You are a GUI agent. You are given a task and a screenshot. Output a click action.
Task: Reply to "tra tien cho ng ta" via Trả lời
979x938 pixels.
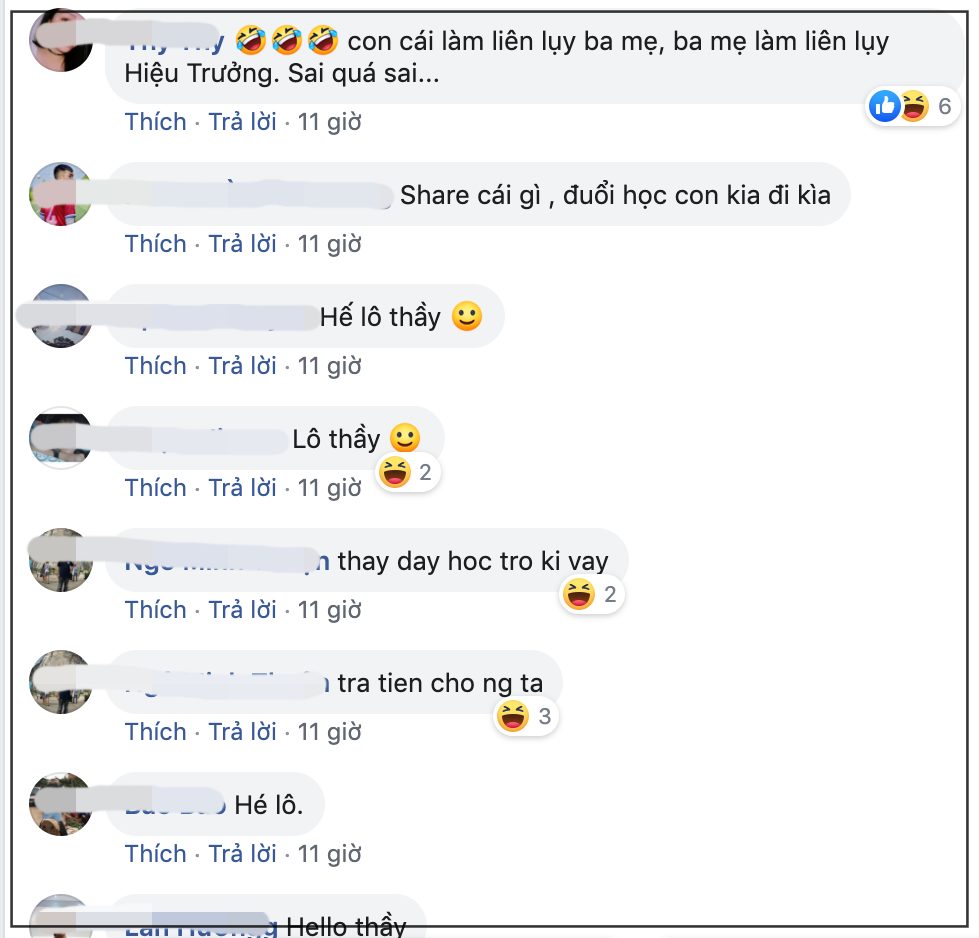242,732
